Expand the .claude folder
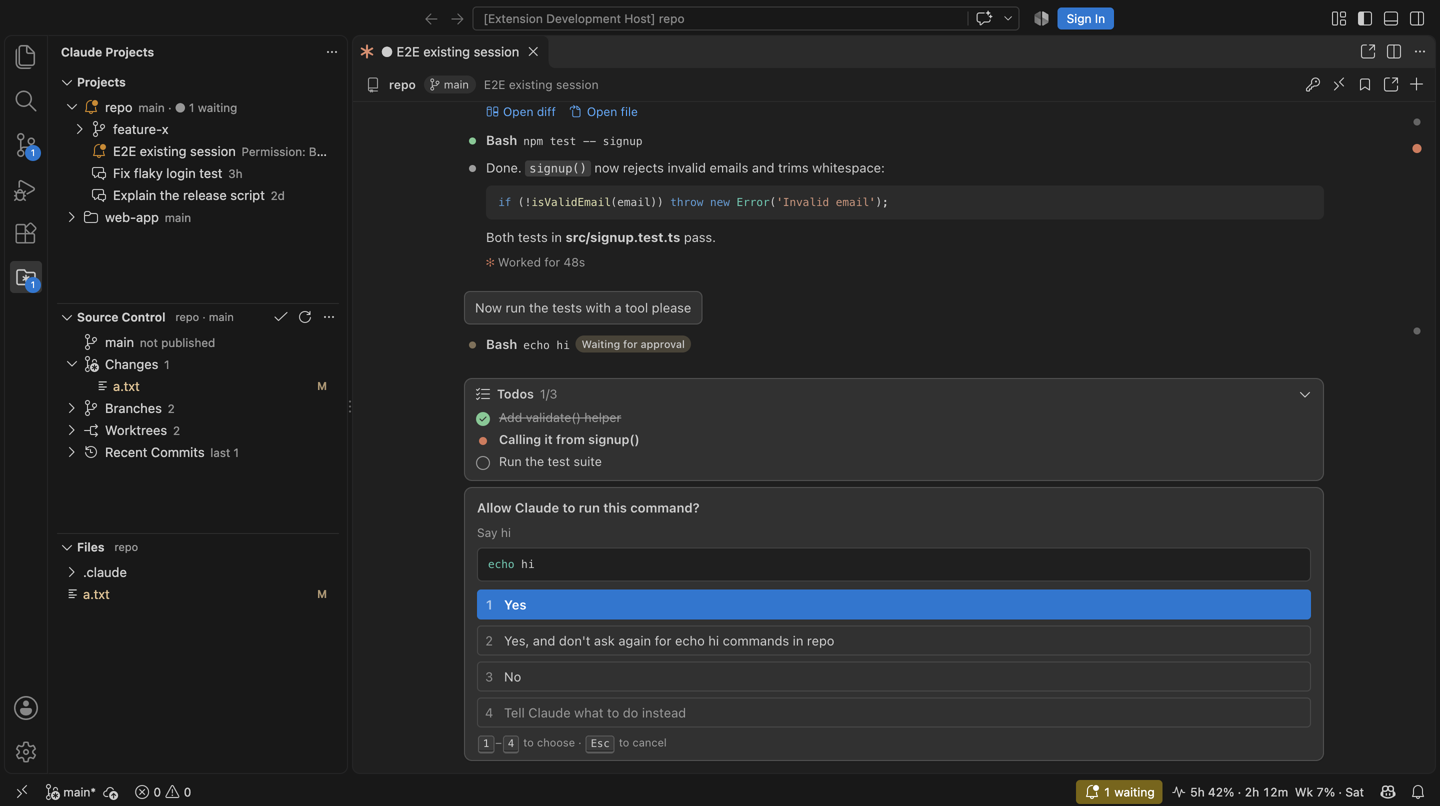The image size is (1440, 806). click(x=72, y=572)
